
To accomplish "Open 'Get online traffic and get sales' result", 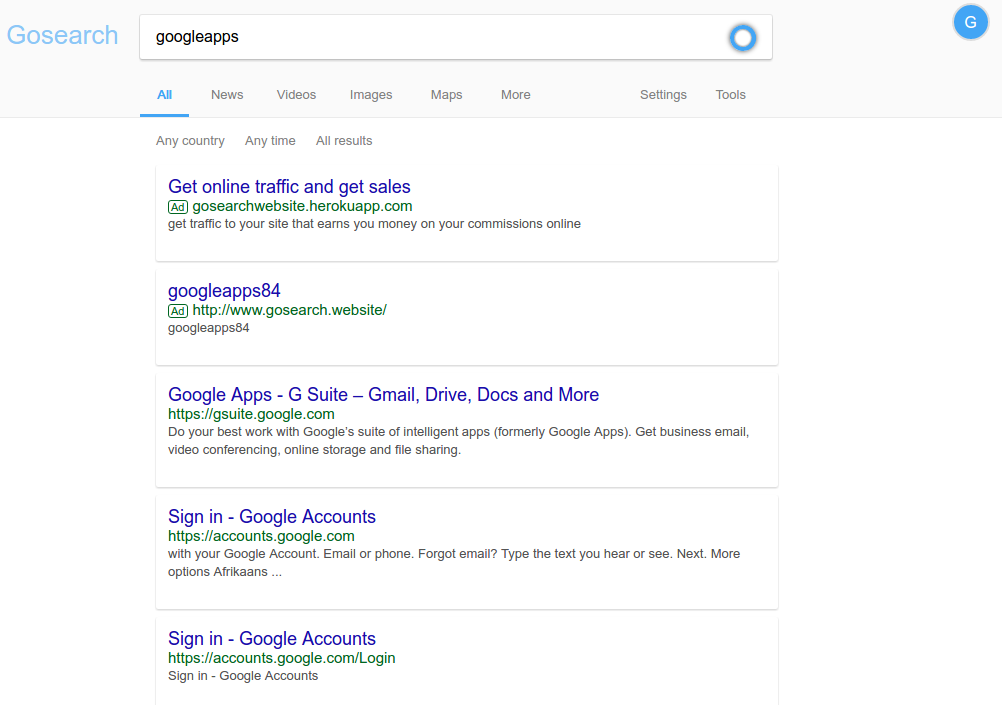I will pyautogui.click(x=289, y=187).
